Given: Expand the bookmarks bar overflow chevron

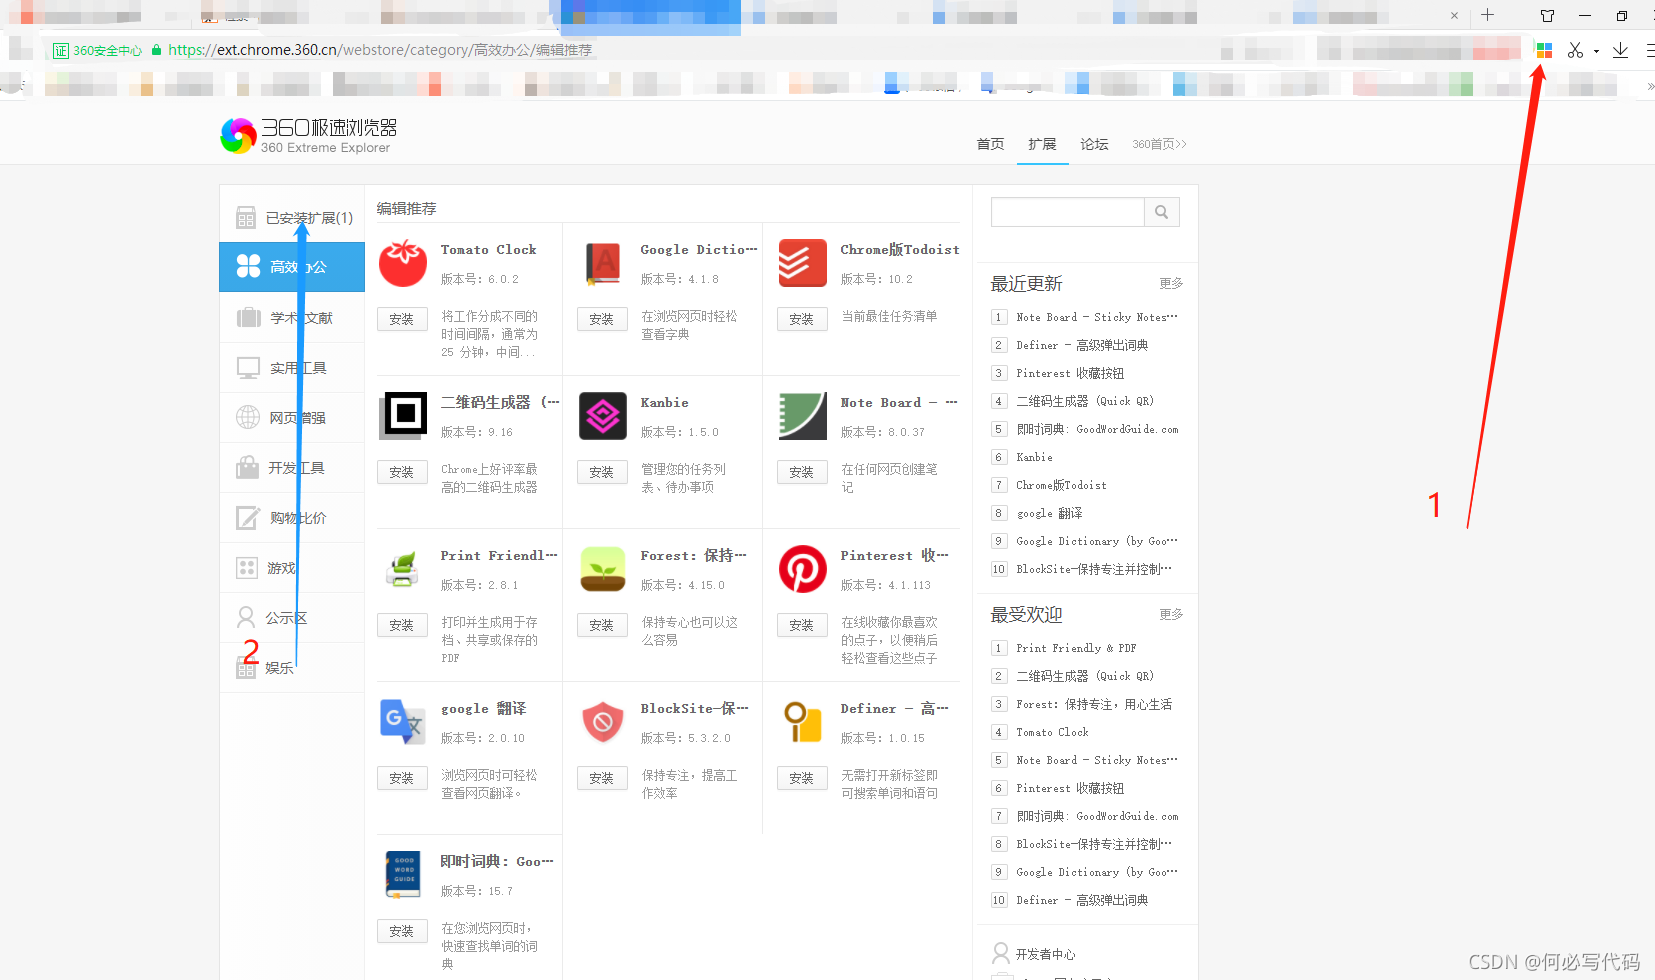Looking at the screenshot, I should tap(1650, 87).
